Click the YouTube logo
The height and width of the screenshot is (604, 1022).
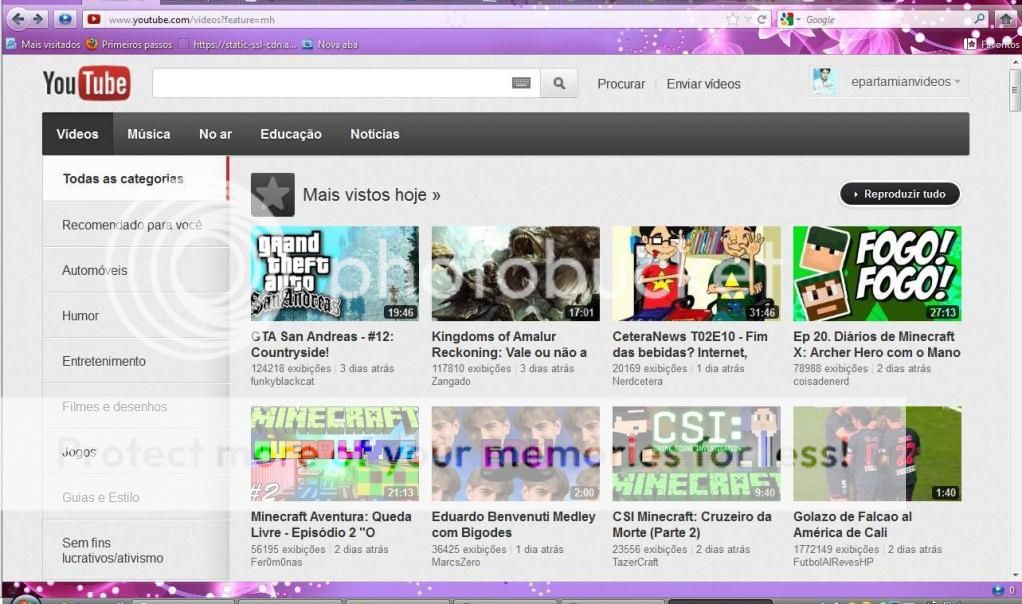pos(86,84)
